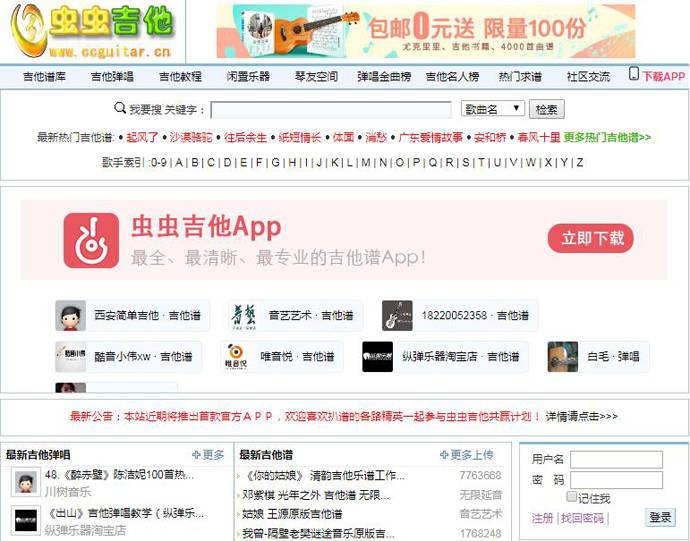This screenshot has width=690, height=541.
Task: Click the 虫虫吉他 site logo
Action: click(92, 31)
